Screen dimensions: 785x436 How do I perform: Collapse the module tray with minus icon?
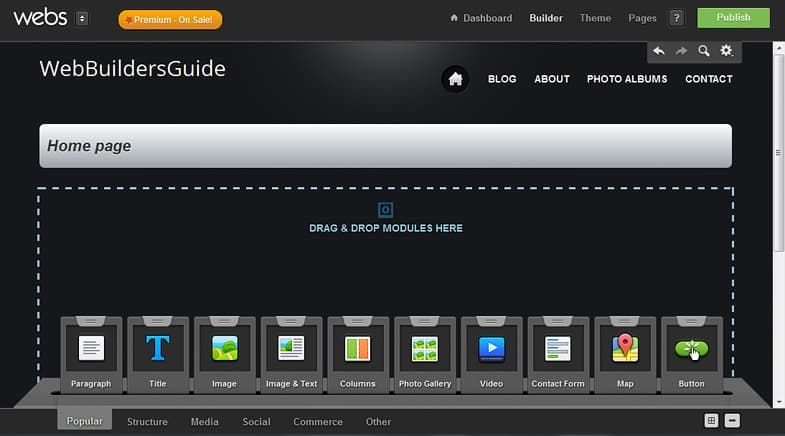[x=732, y=420]
